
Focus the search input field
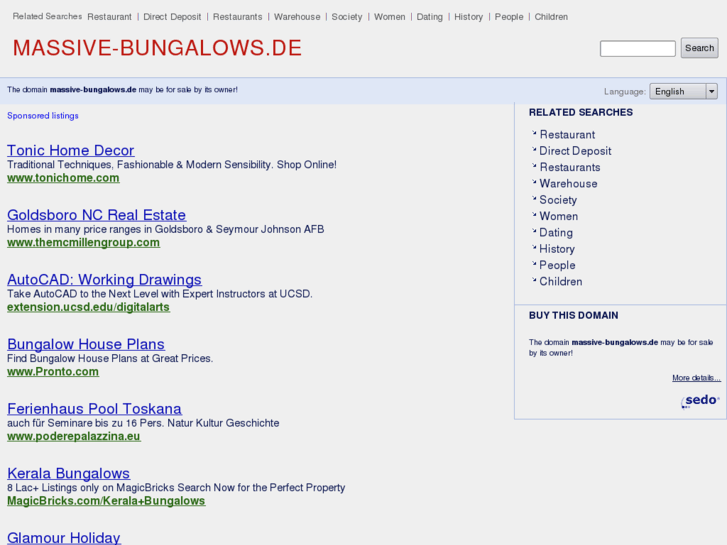[x=638, y=48]
